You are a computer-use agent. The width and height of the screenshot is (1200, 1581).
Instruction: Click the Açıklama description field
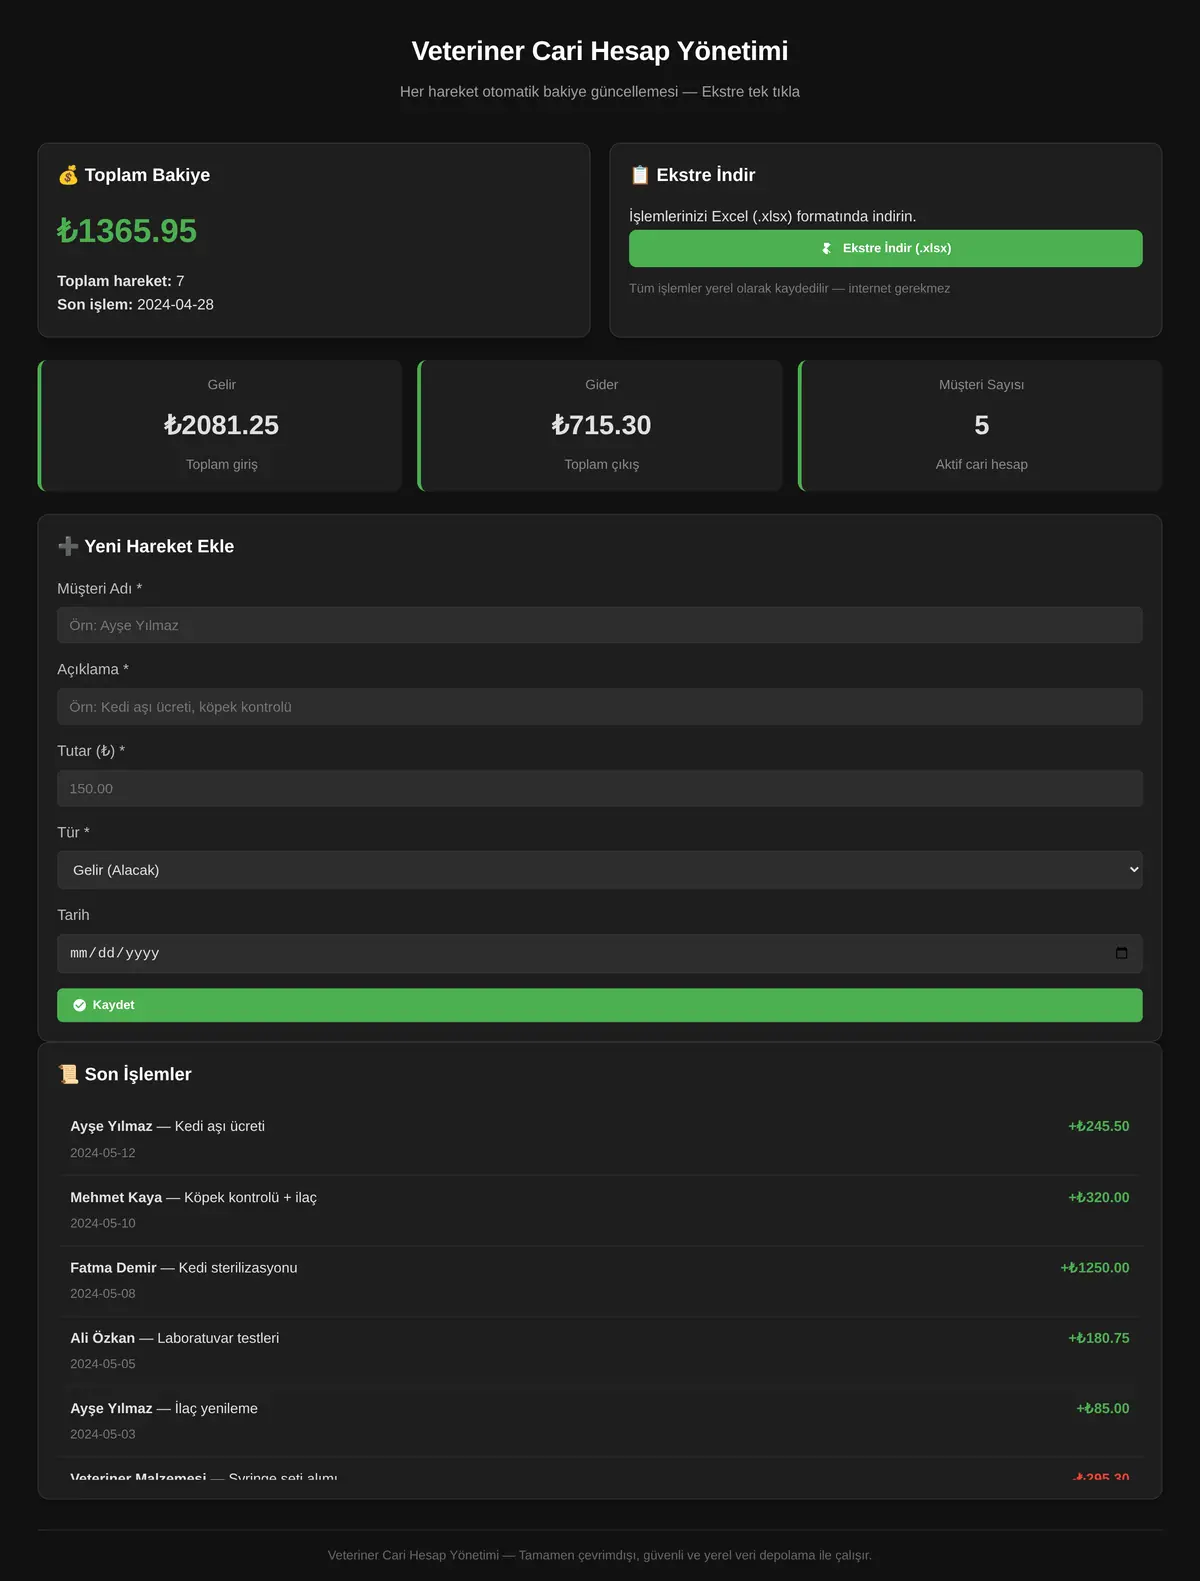coord(600,707)
